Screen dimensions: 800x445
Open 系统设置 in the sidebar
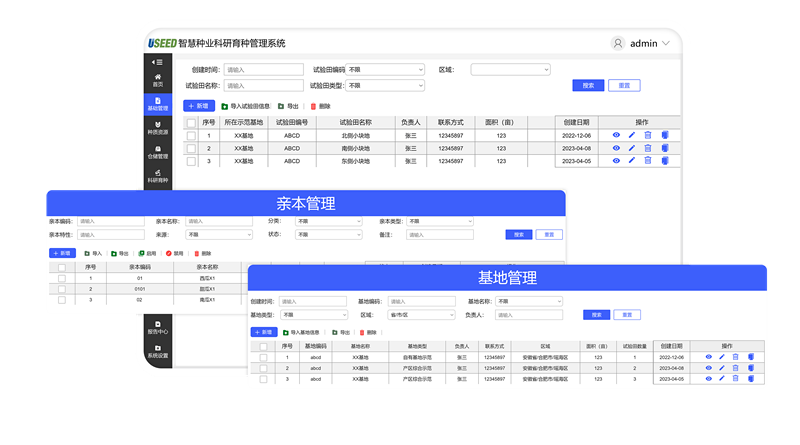click(157, 352)
